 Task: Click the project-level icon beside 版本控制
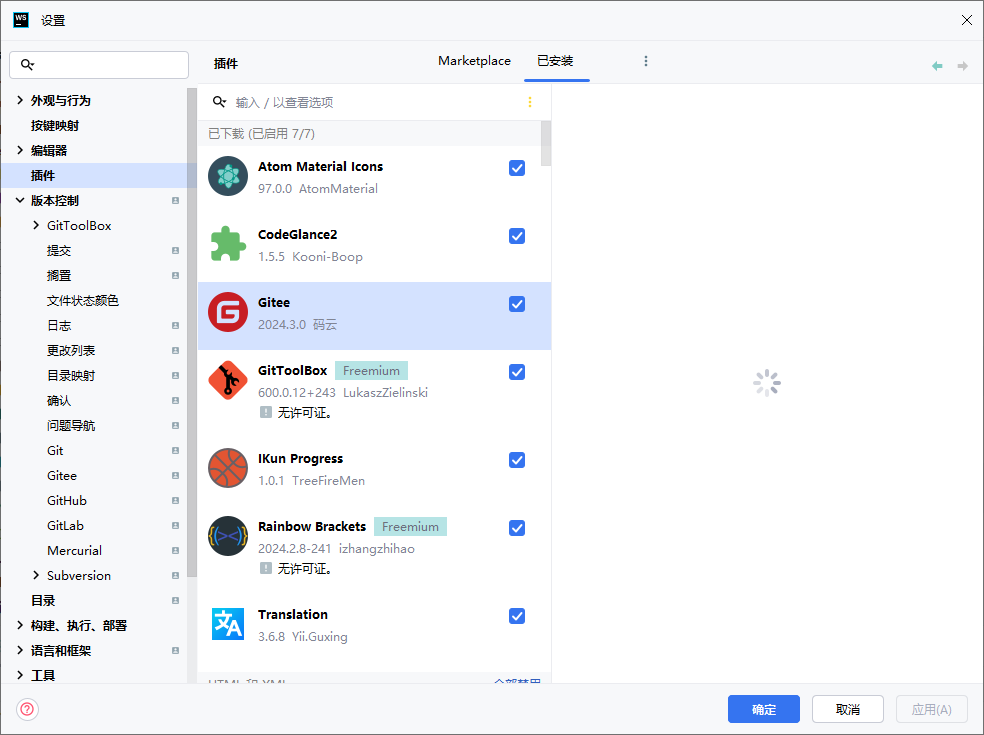(x=176, y=201)
